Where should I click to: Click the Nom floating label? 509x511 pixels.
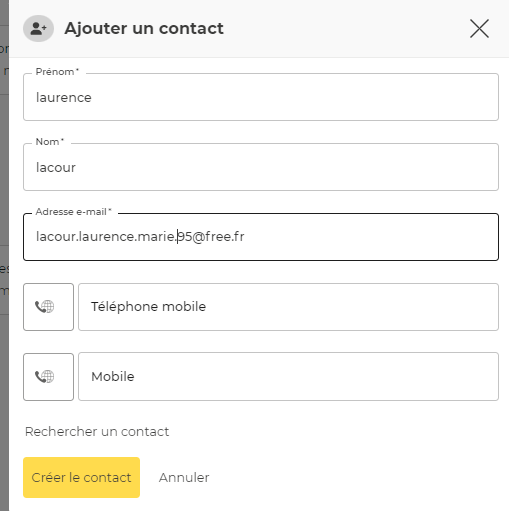point(50,142)
